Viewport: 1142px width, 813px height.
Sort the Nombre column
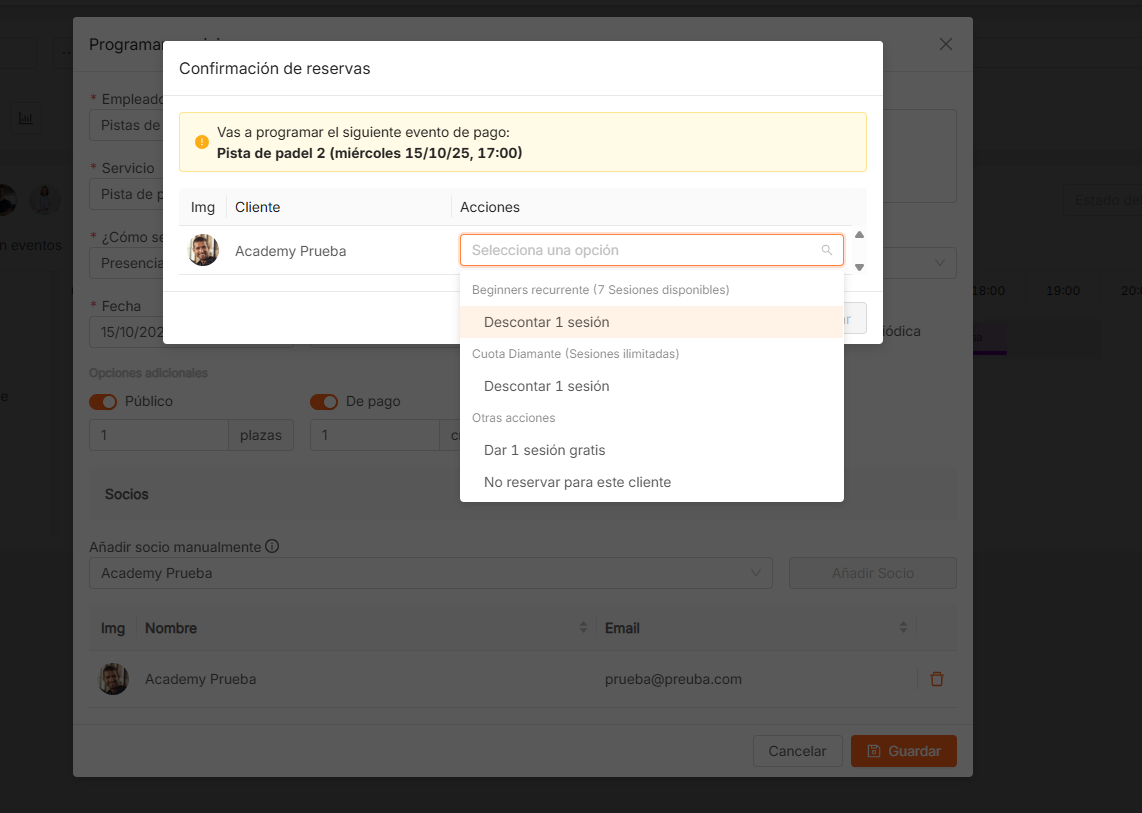[583, 628]
